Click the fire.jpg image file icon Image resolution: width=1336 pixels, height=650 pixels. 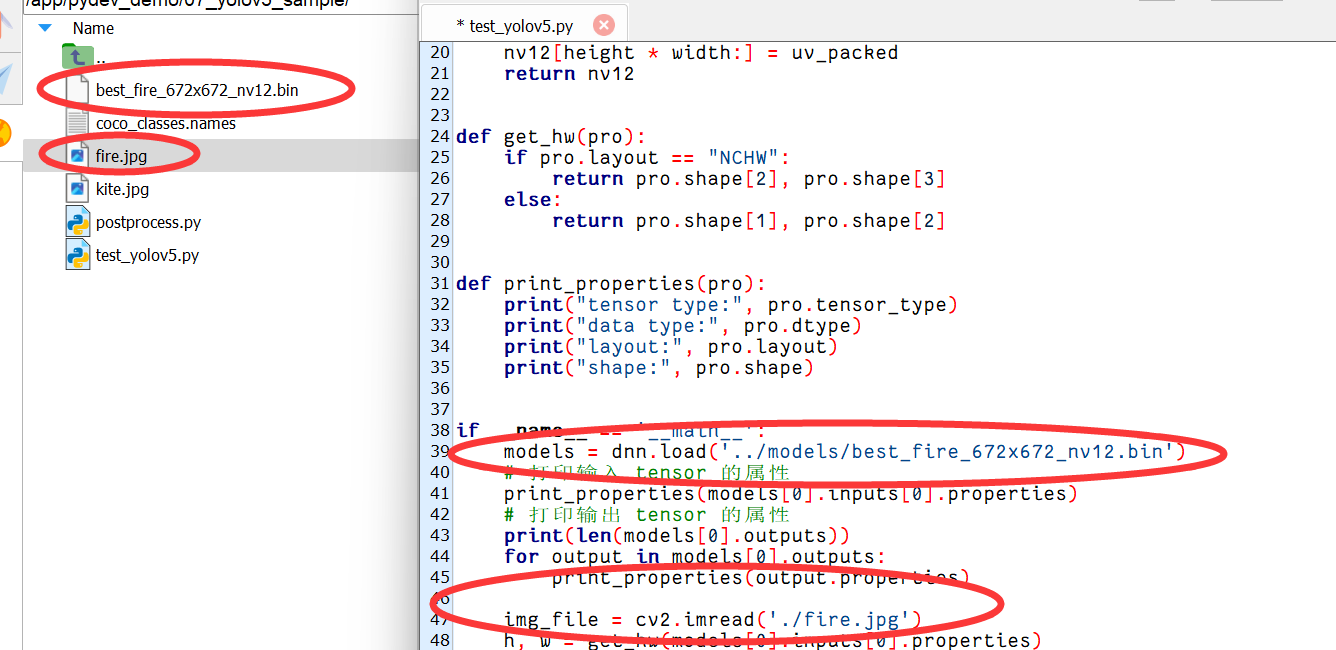77,156
